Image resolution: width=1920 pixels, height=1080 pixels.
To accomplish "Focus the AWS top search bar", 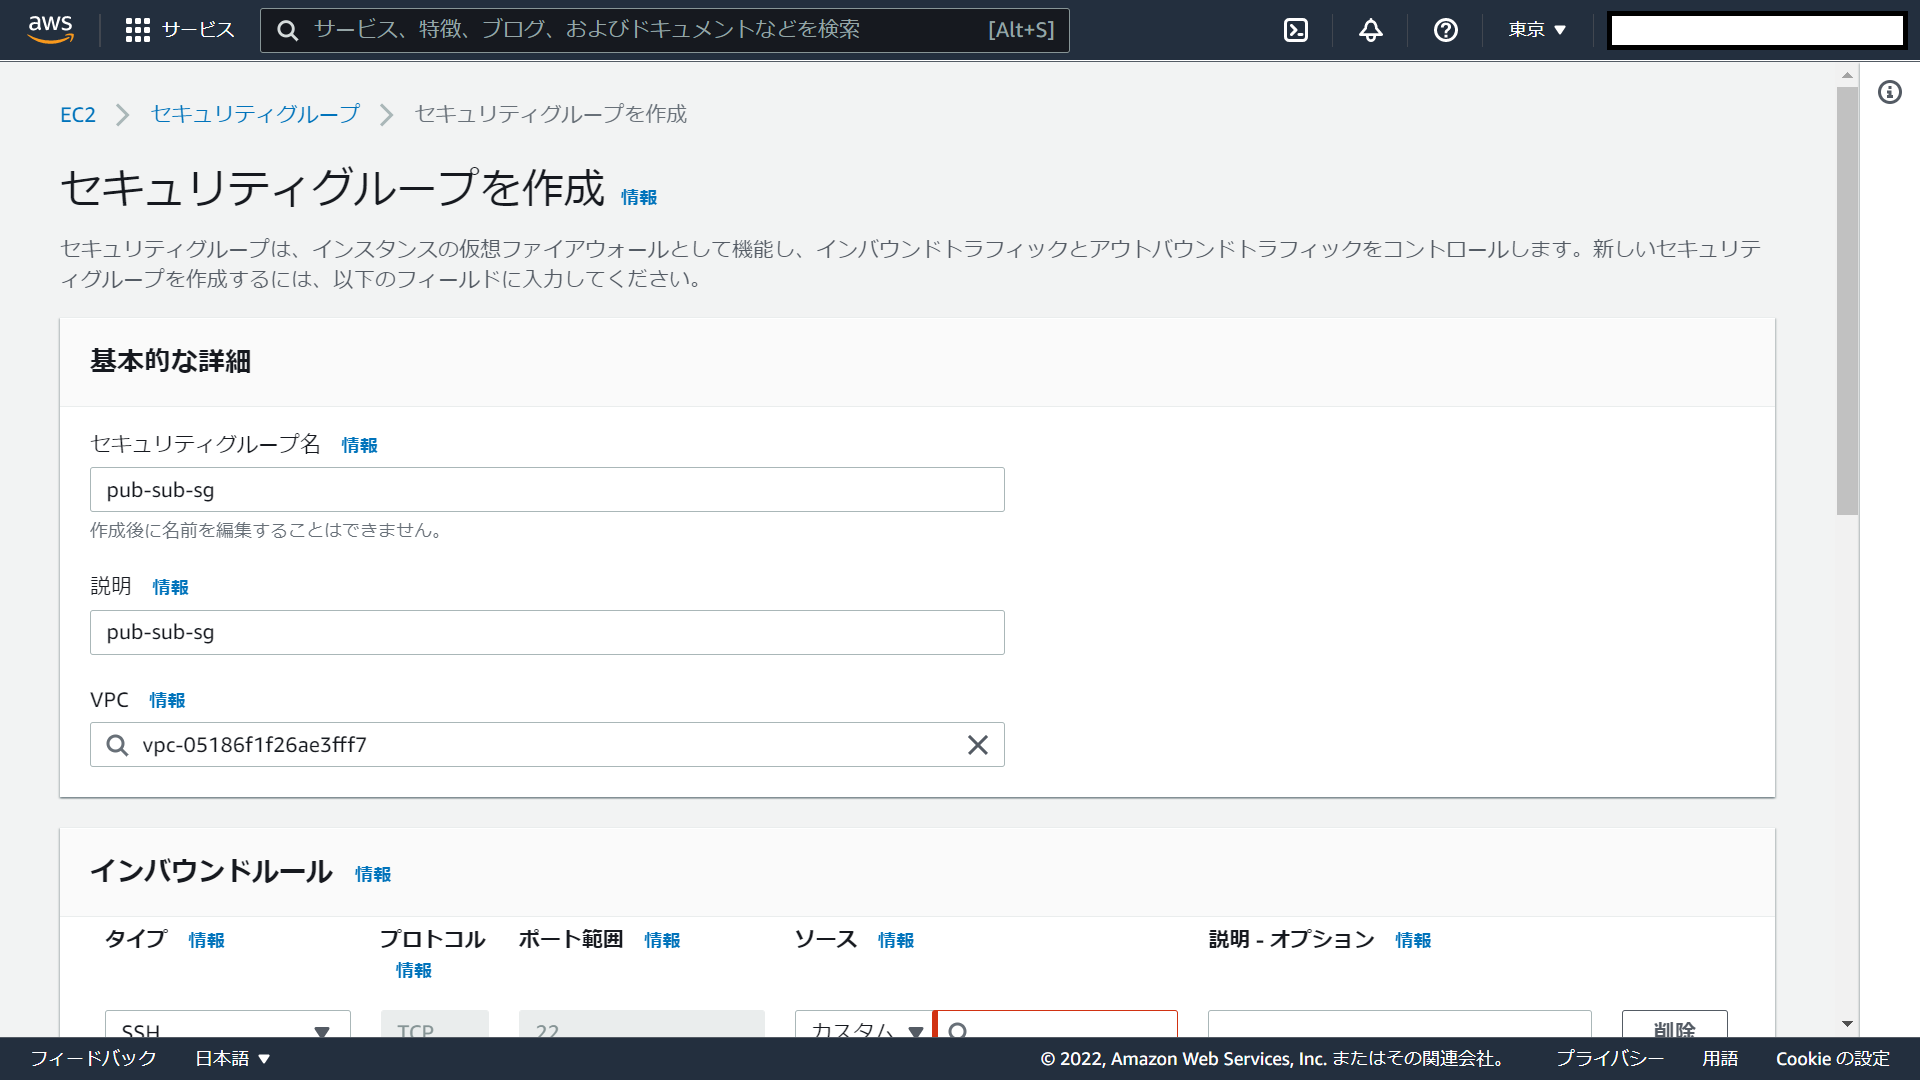I will click(x=664, y=30).
